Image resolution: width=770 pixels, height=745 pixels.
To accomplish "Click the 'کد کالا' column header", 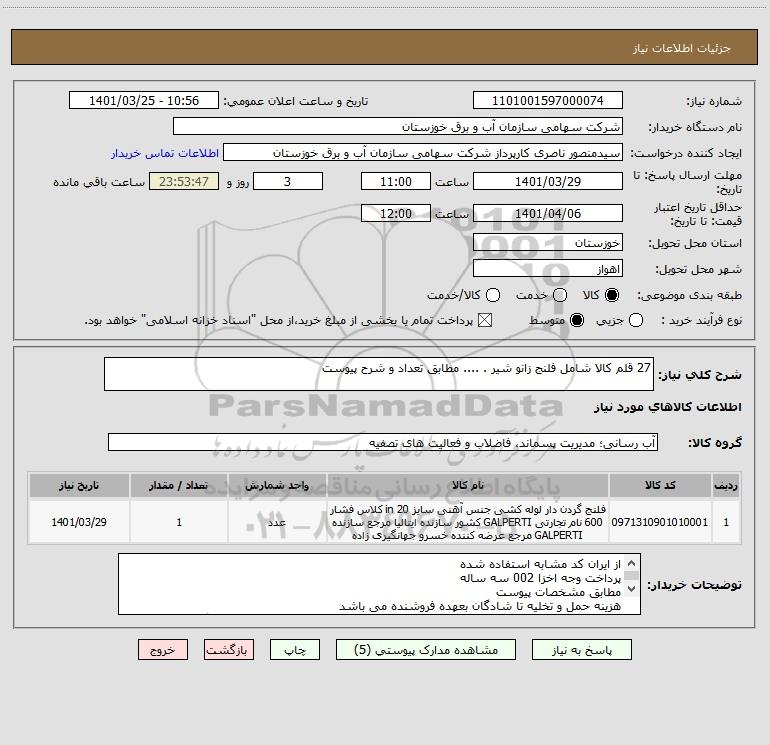I will click(660, 485).
